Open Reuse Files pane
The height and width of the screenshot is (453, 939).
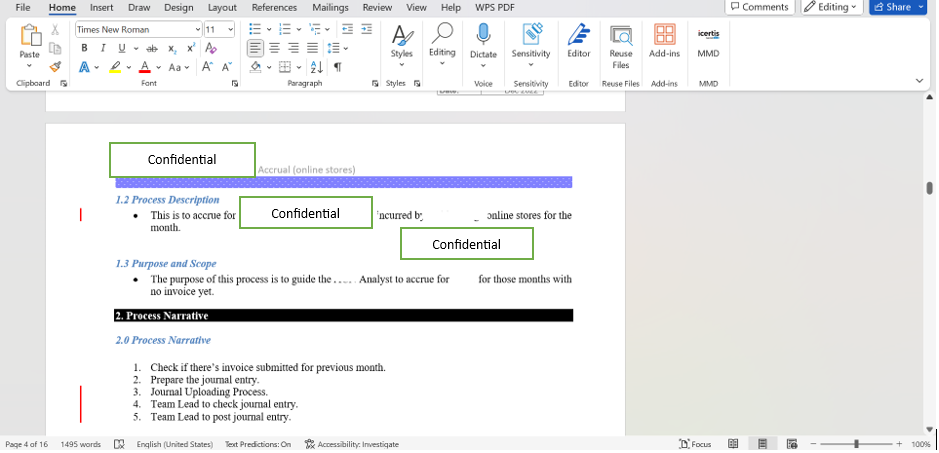[620, 47]
